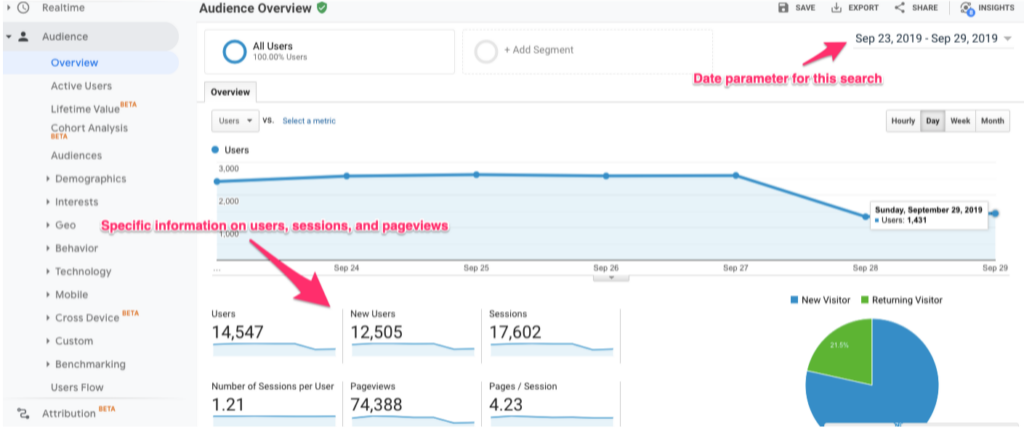The height and width of the screenshot is (428, 1024).
Task: Click the Add Segment box
Action: click(x=587, y=52)
